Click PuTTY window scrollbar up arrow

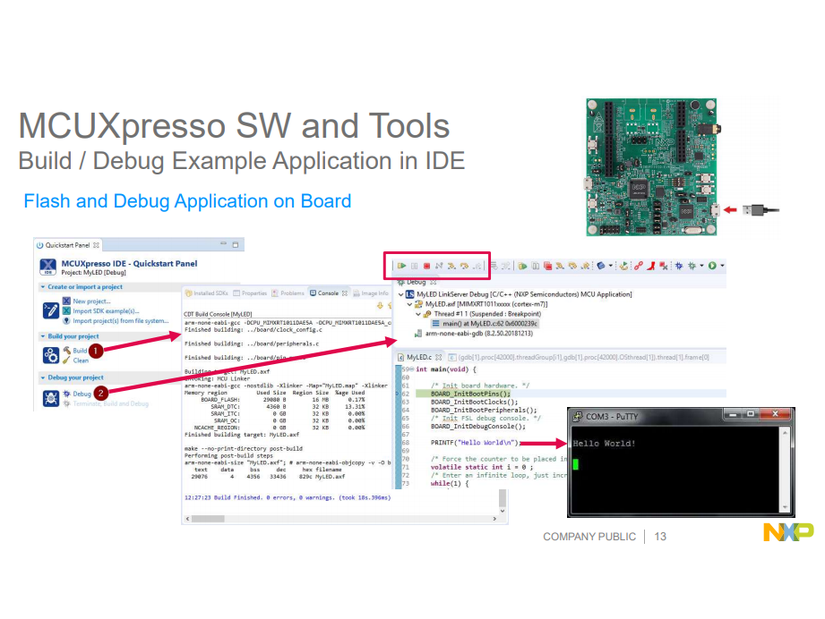[785, 433]
